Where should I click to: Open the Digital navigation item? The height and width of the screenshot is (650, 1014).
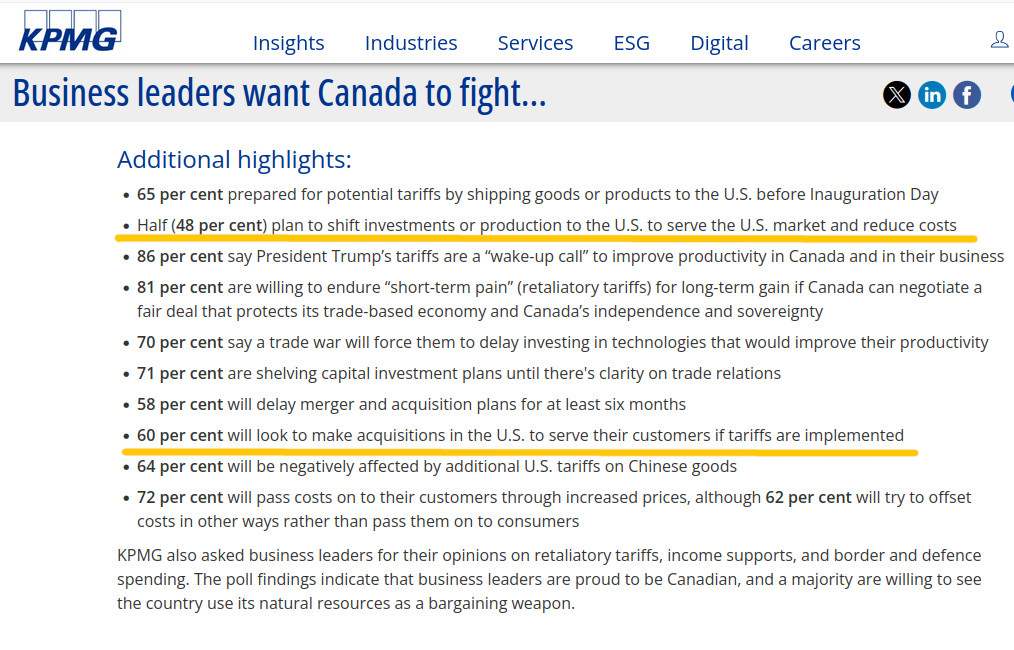[x=719, y=43]
